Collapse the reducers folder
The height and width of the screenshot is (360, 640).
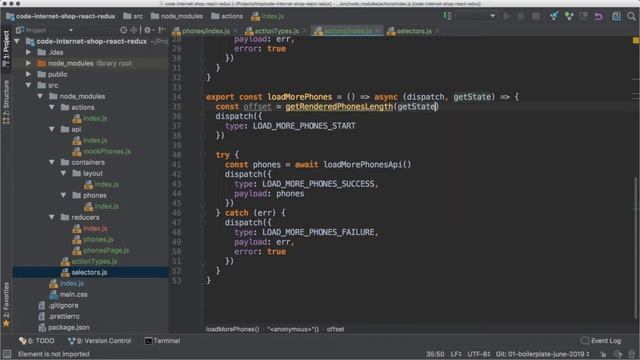[52, 218]
